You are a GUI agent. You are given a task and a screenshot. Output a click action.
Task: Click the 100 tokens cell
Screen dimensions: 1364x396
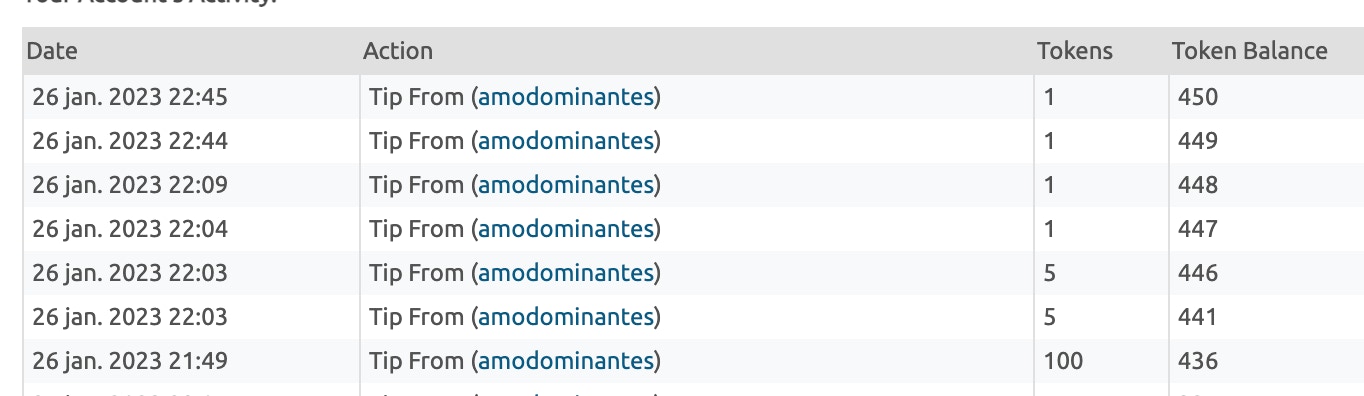point(1063,361)
